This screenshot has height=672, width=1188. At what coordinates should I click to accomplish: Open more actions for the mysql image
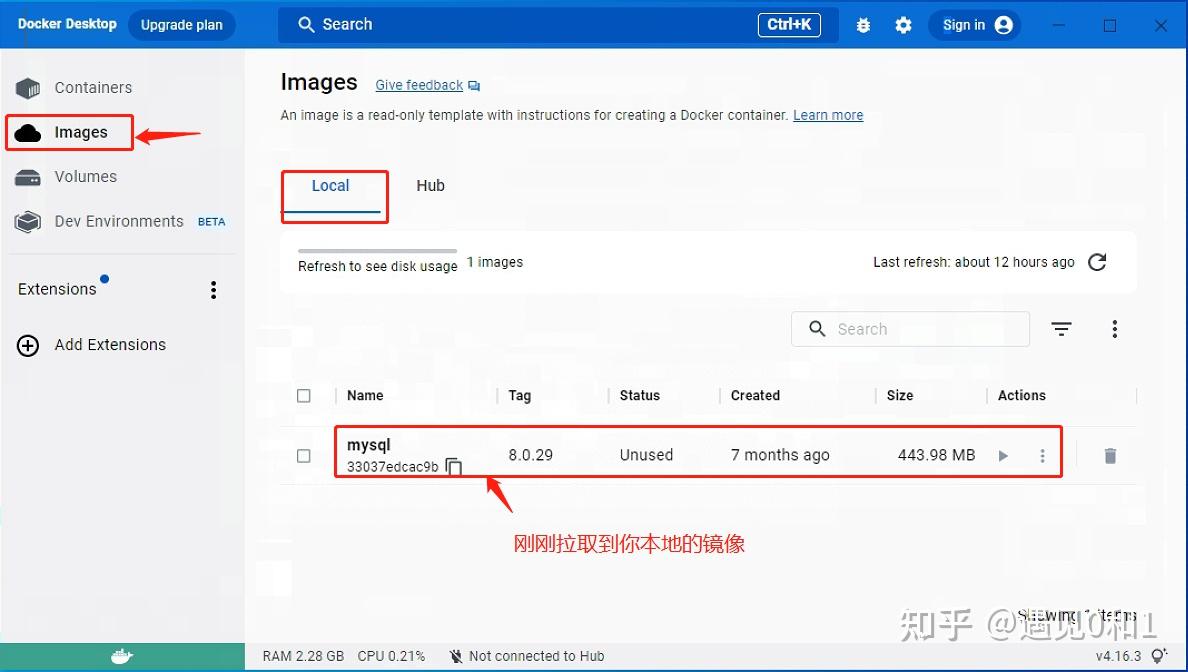point(1041,455)
